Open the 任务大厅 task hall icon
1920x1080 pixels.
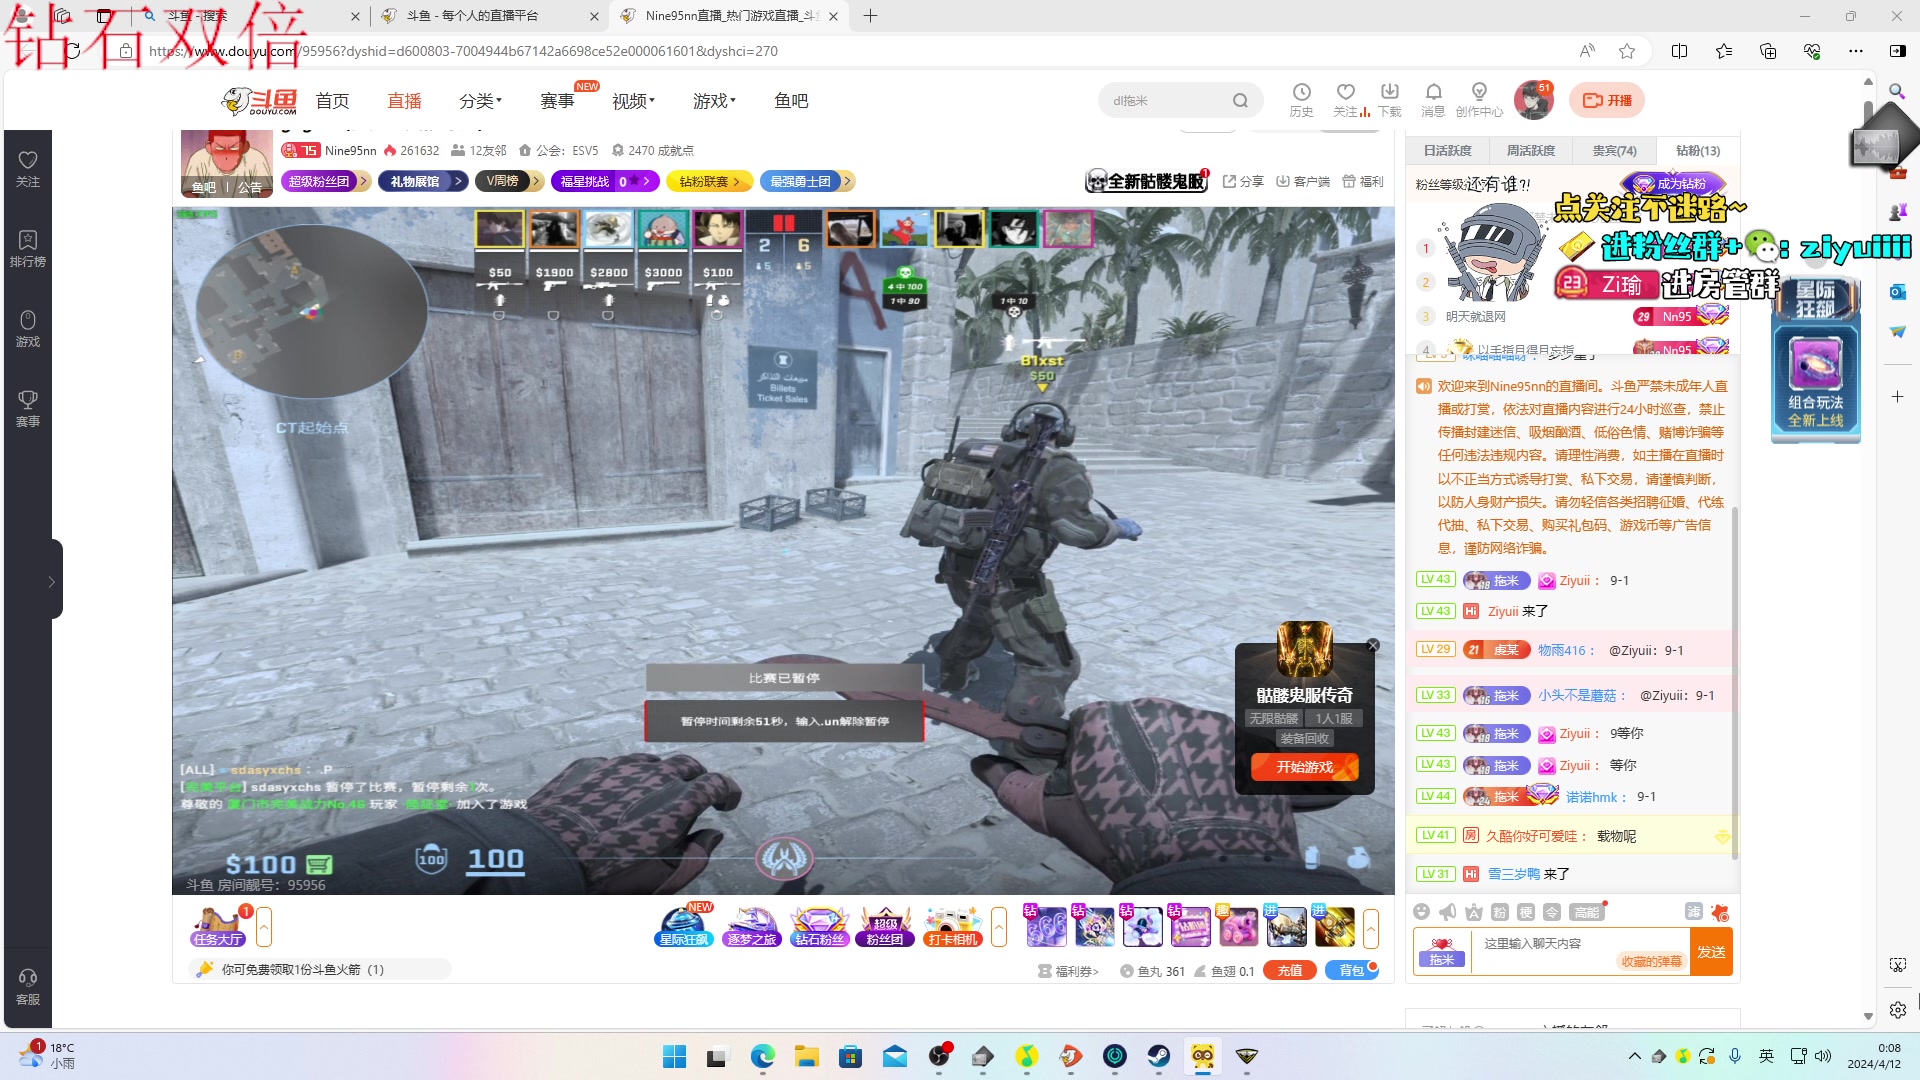coord(218,927)
